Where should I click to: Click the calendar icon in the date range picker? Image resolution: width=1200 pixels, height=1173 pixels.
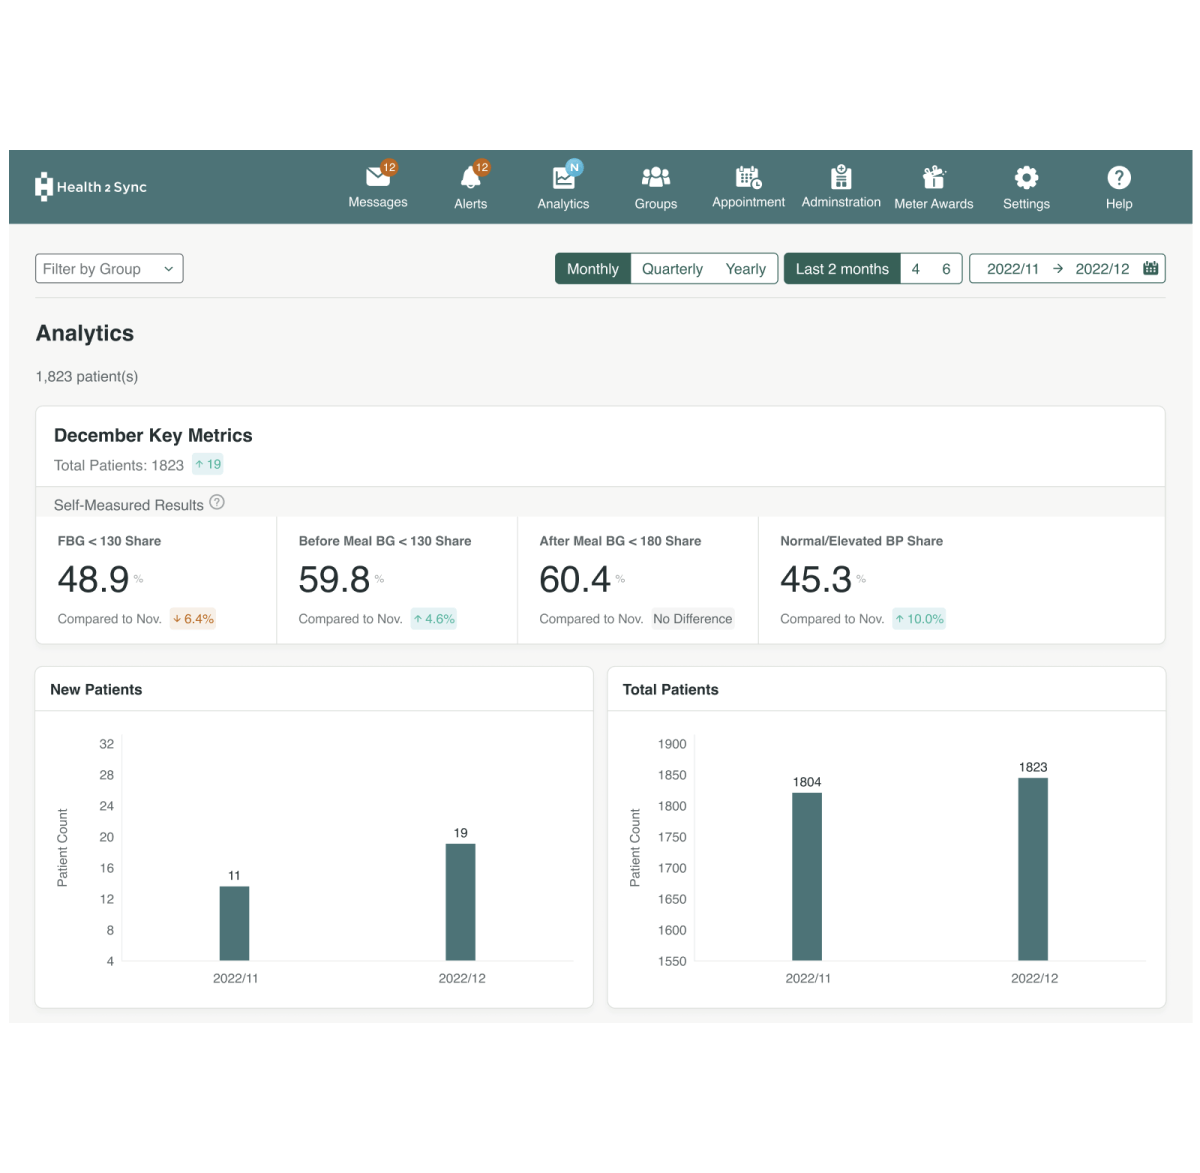[1151, 268]
